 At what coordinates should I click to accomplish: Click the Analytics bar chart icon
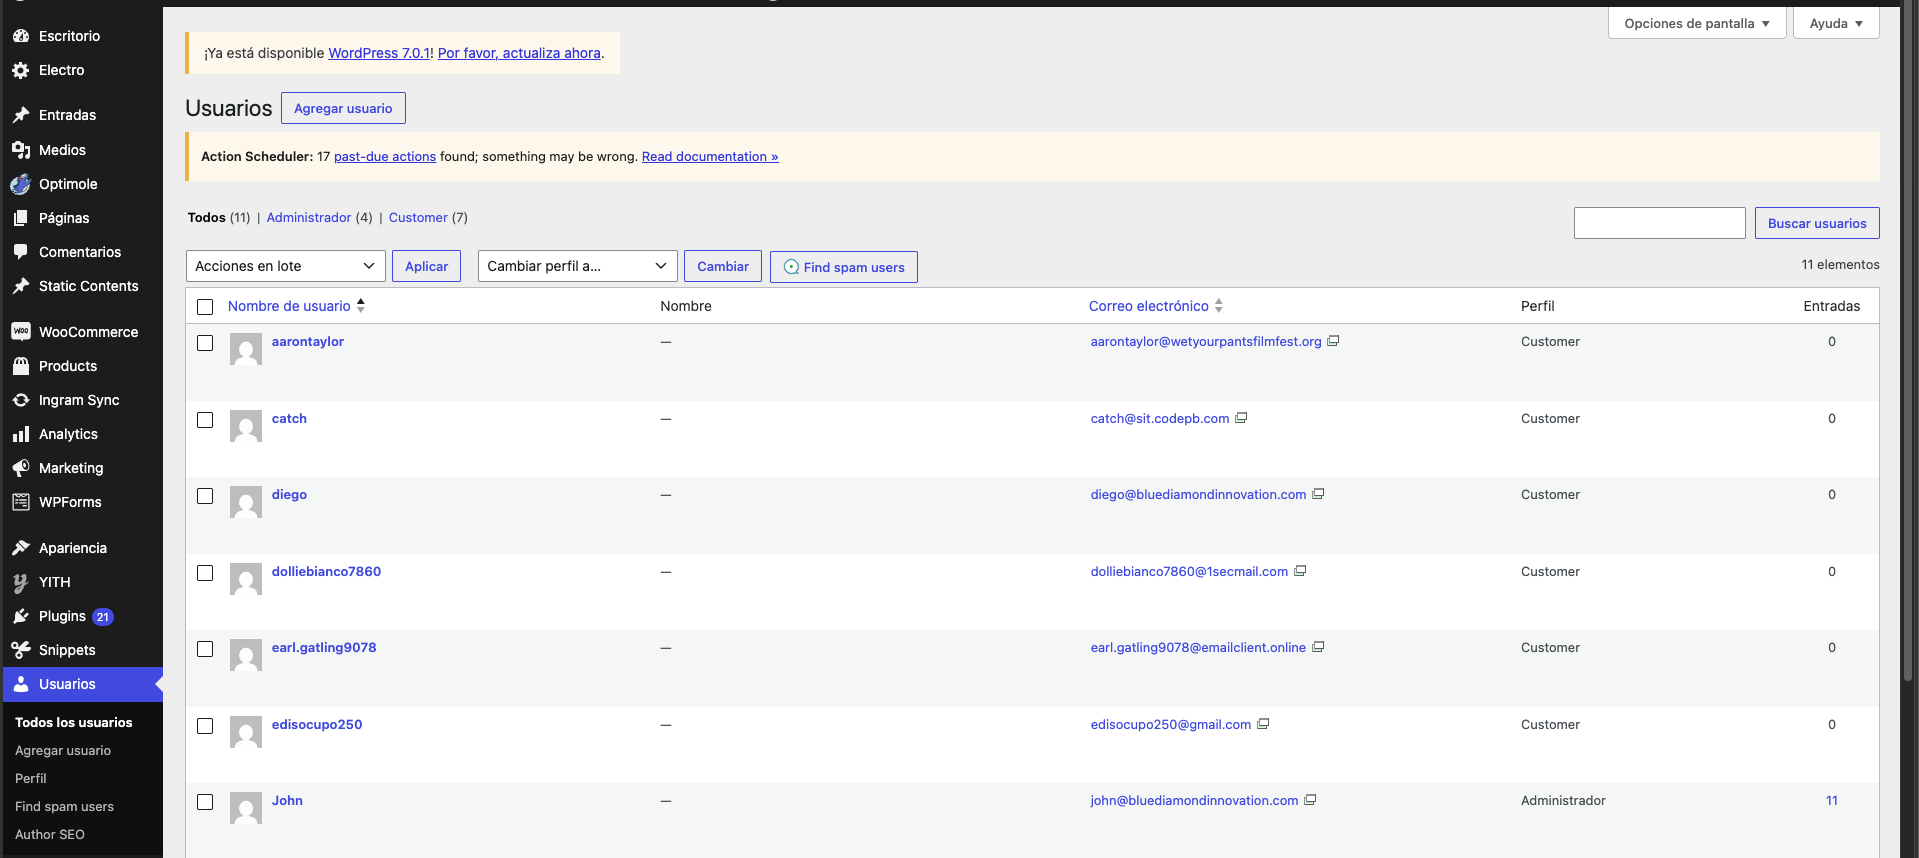[x=21, y=434]
